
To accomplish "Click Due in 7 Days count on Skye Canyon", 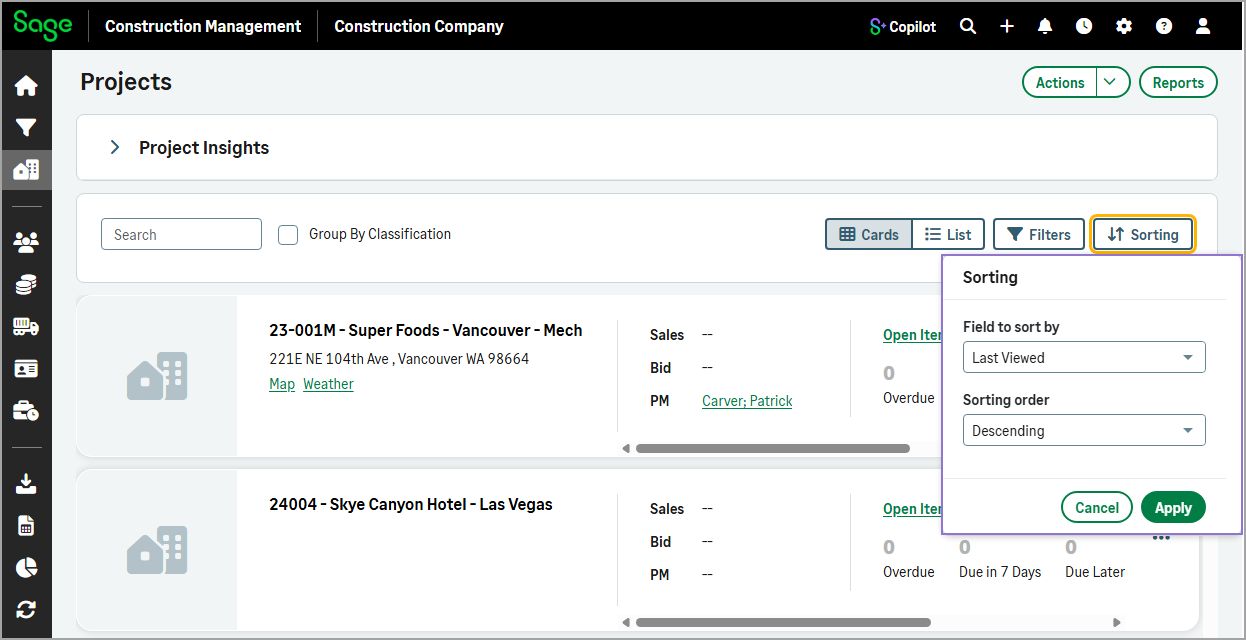I will [x=965, y=547].
